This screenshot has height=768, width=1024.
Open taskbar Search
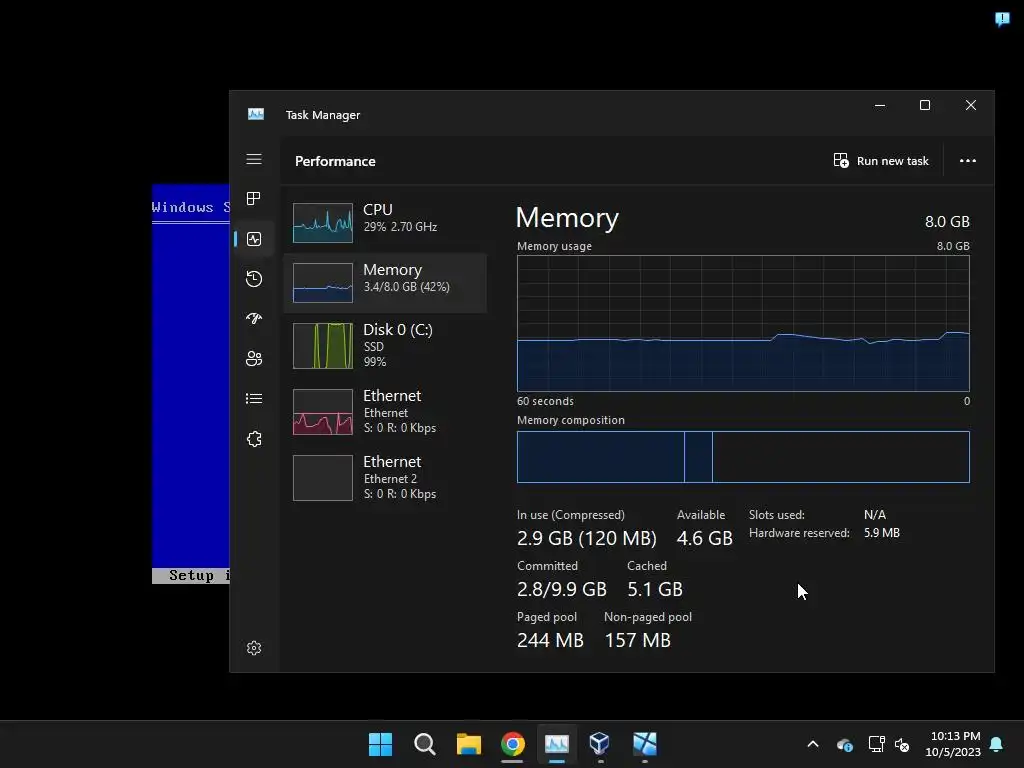424,744
